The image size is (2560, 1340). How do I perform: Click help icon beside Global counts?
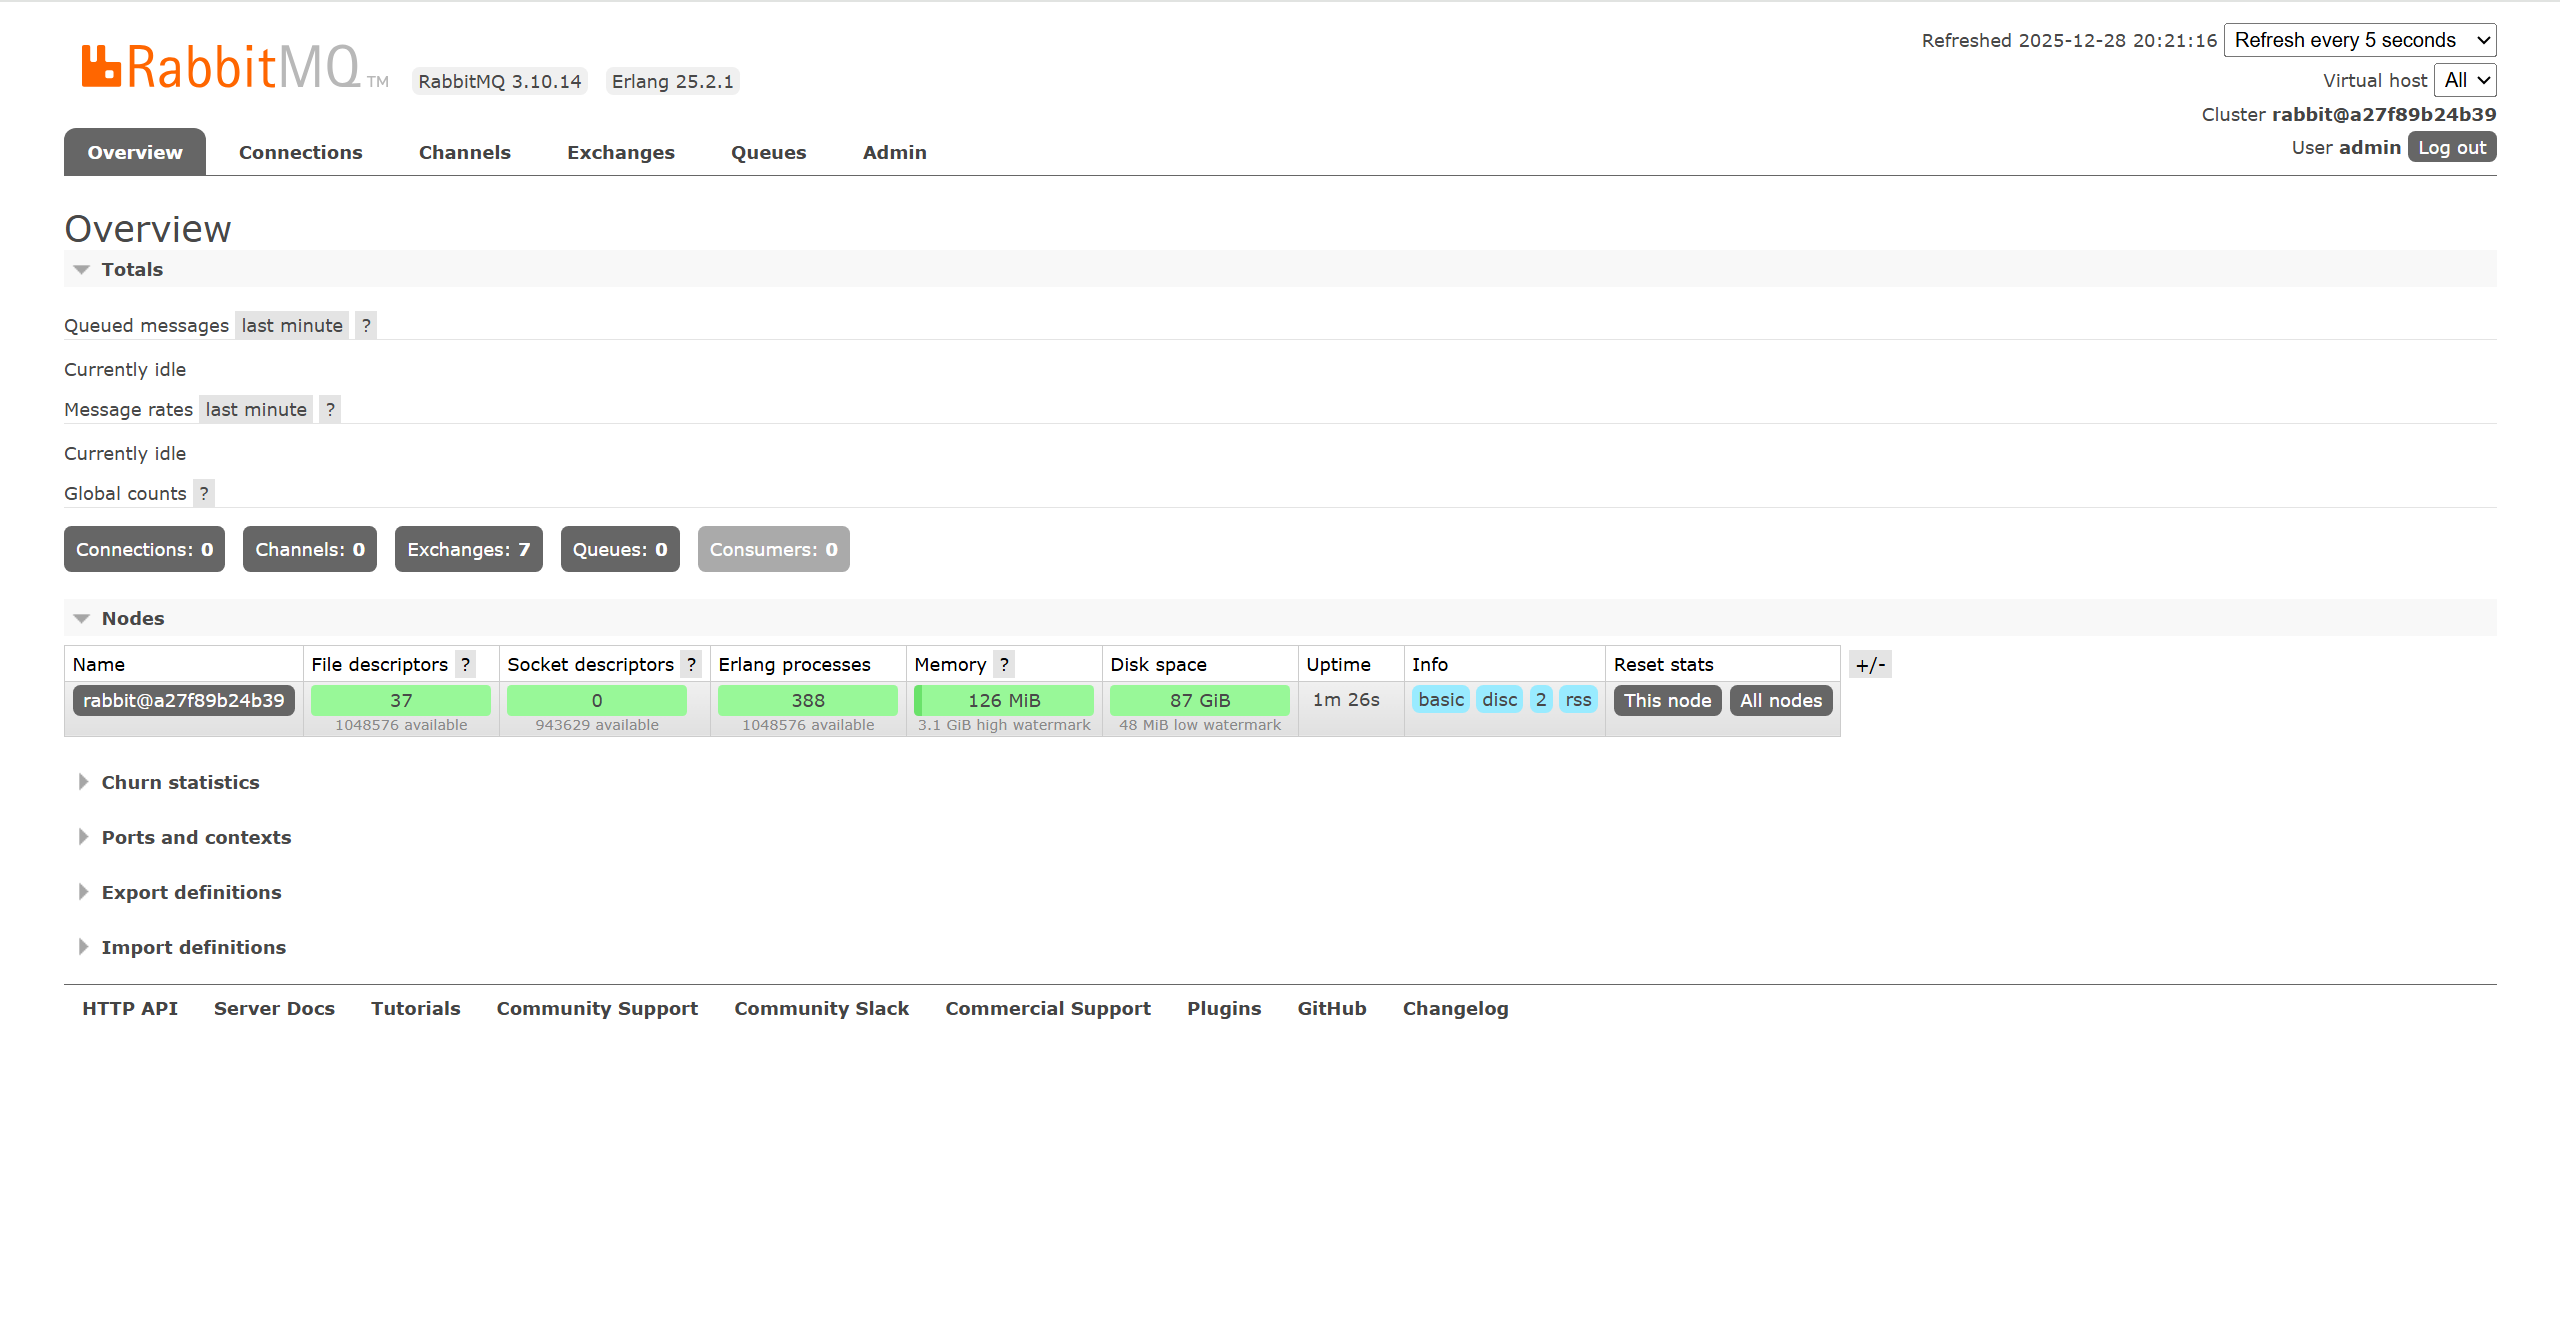pos(204,493)
